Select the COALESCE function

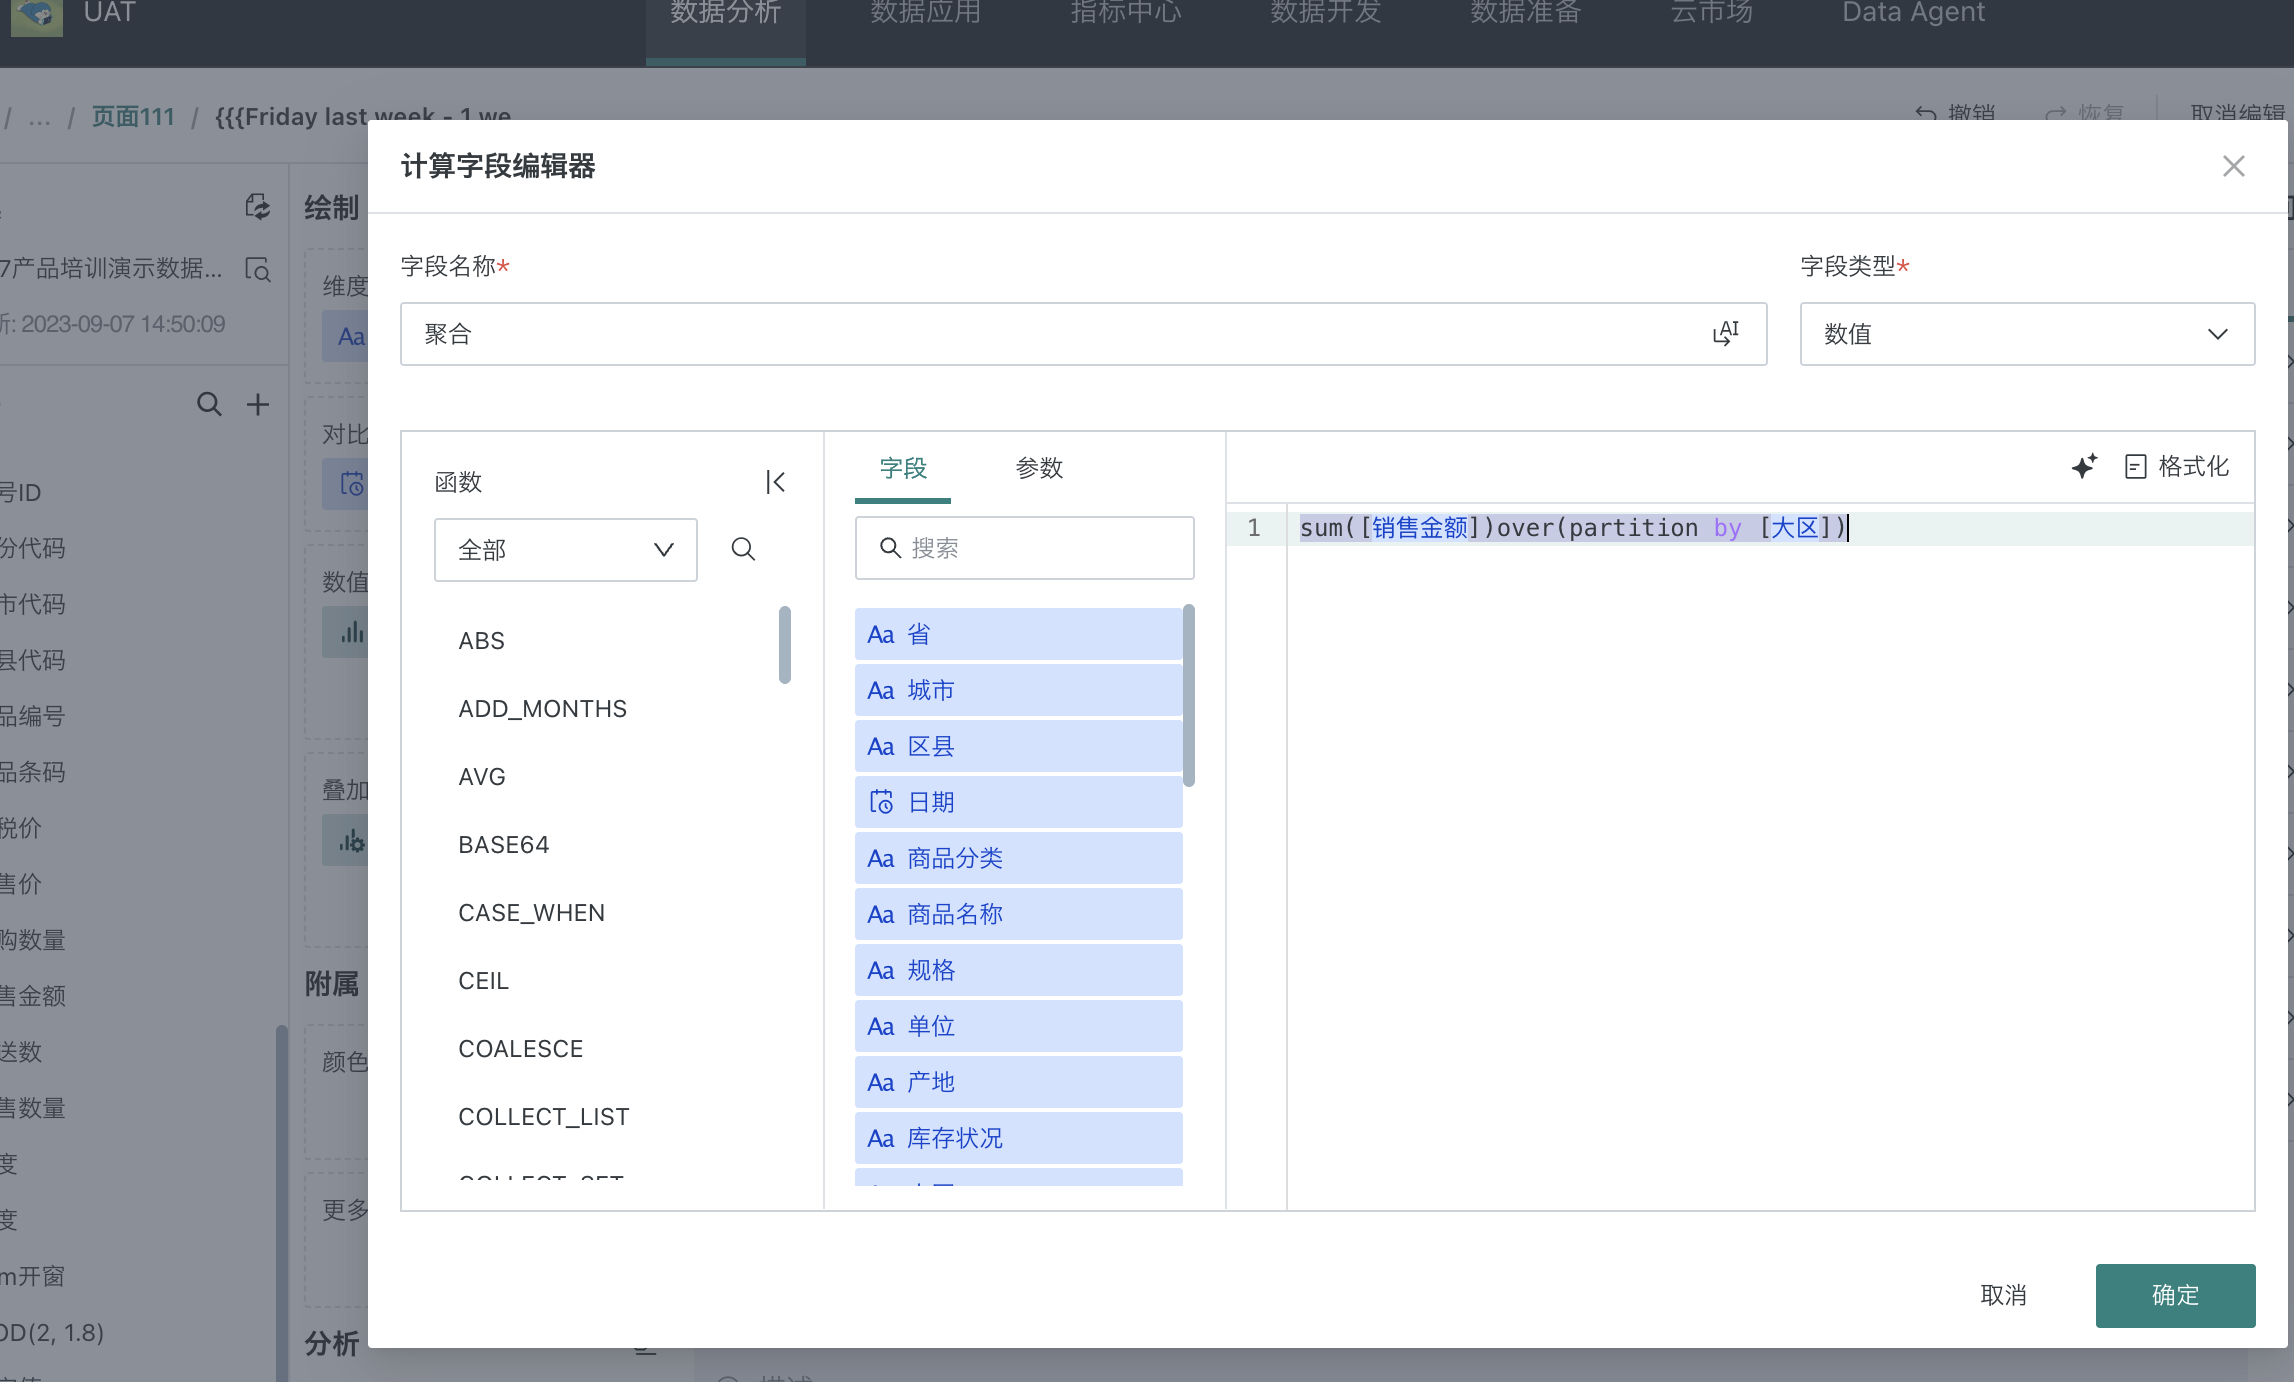pos(520,1049)
